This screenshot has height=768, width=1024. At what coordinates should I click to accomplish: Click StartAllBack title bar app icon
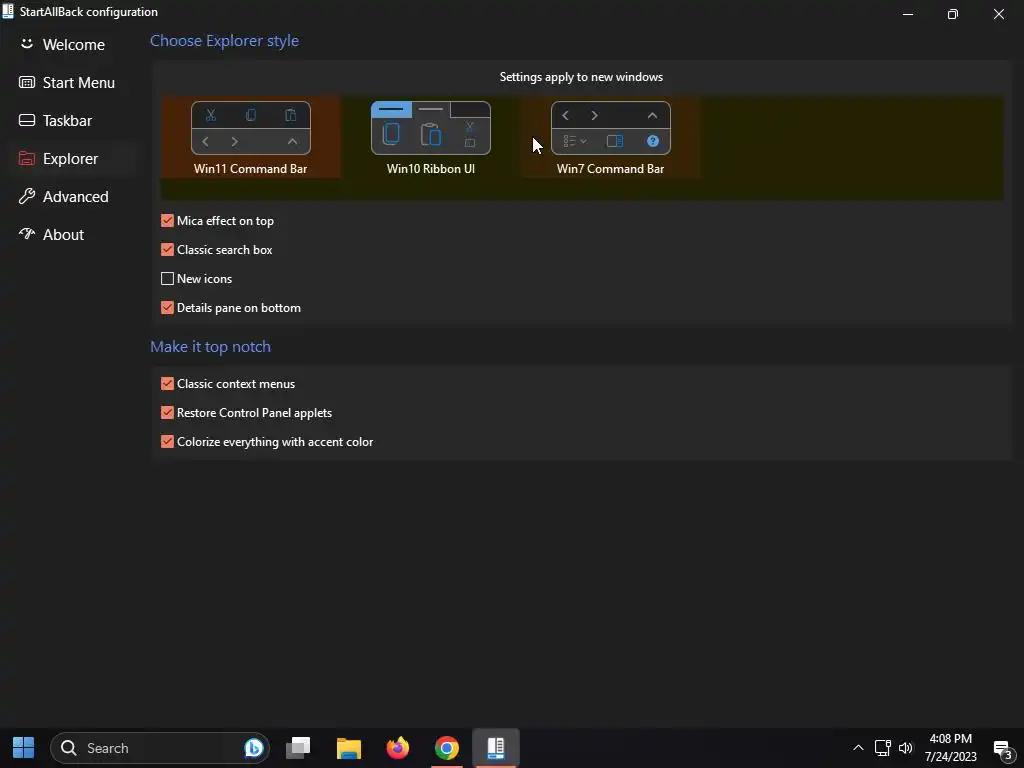tap(8, 12)
